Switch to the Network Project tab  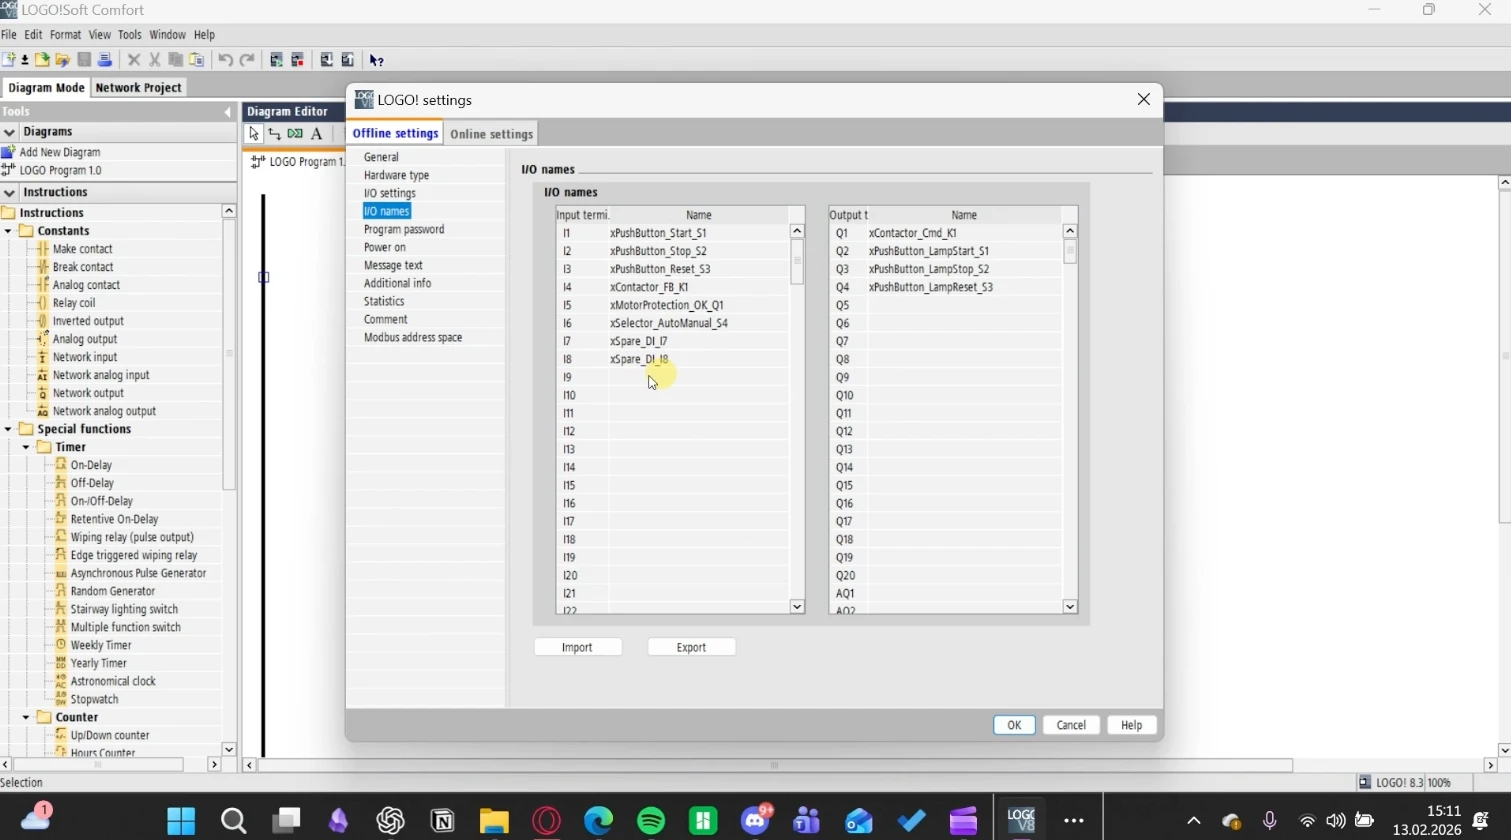(138, 87)
